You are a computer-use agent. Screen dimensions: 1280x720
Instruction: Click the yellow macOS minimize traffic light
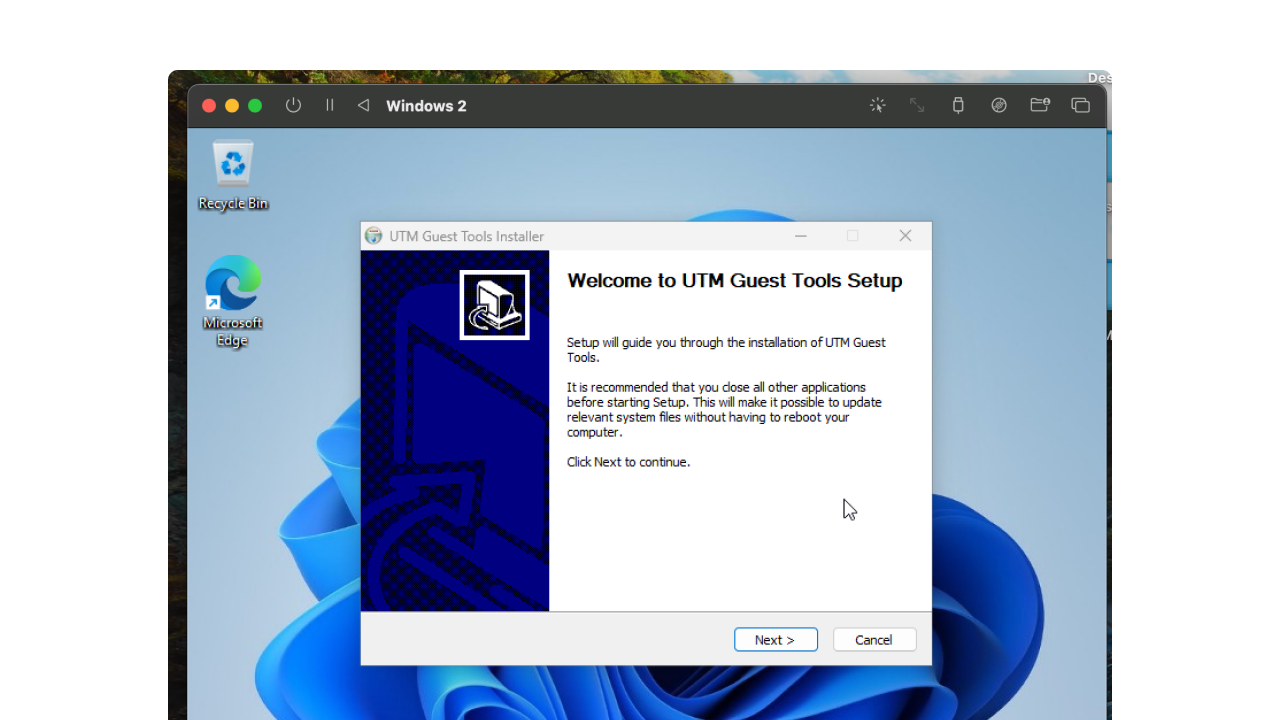click(x=231, y=104)
